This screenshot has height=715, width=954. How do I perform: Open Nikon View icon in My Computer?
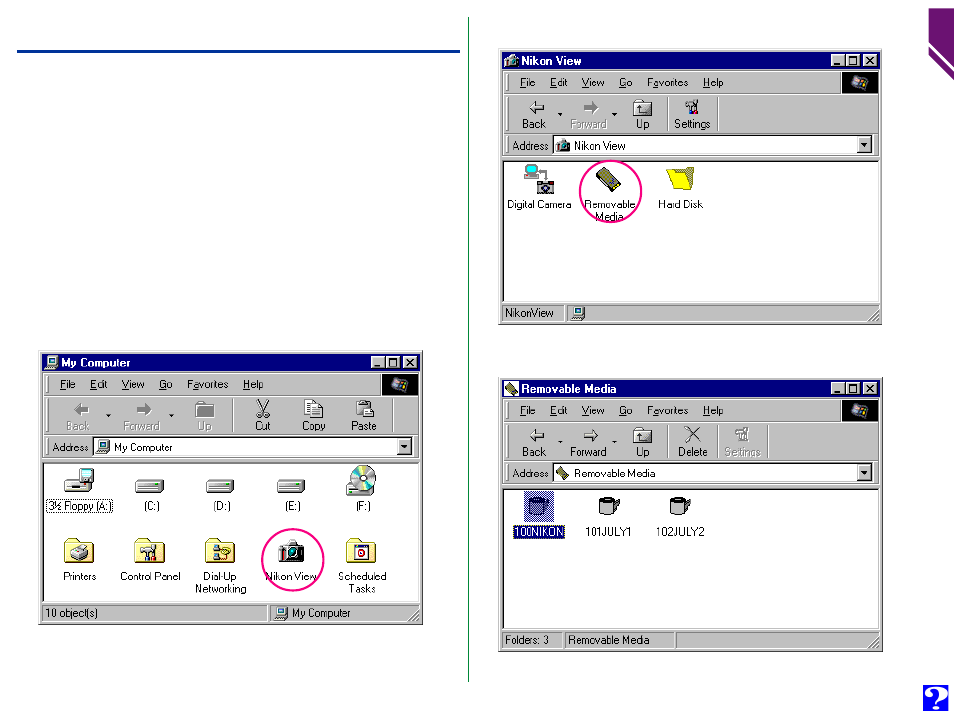tap(291, 552)
